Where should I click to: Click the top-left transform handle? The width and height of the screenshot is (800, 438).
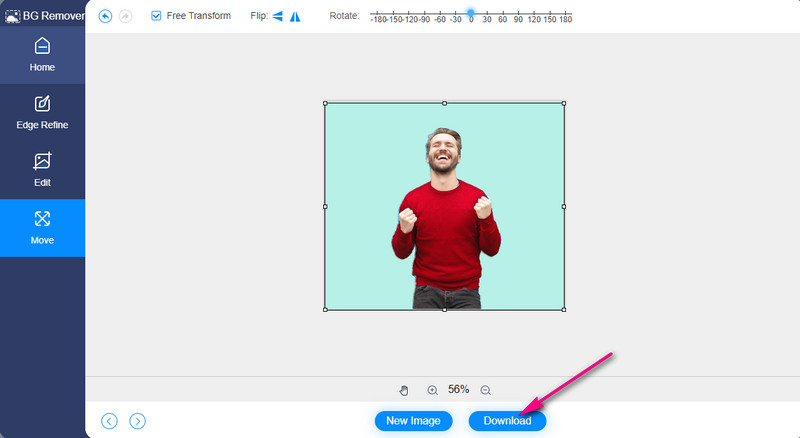coord(325,103)
